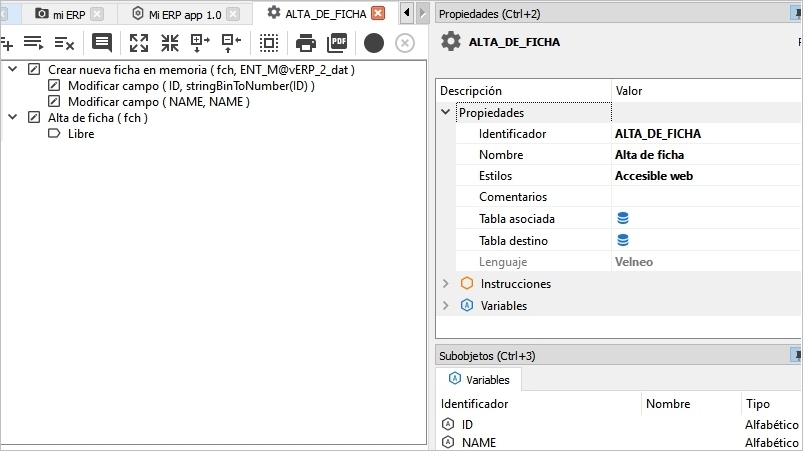Toggle checkbox of Modificar campo ID line

55,86
